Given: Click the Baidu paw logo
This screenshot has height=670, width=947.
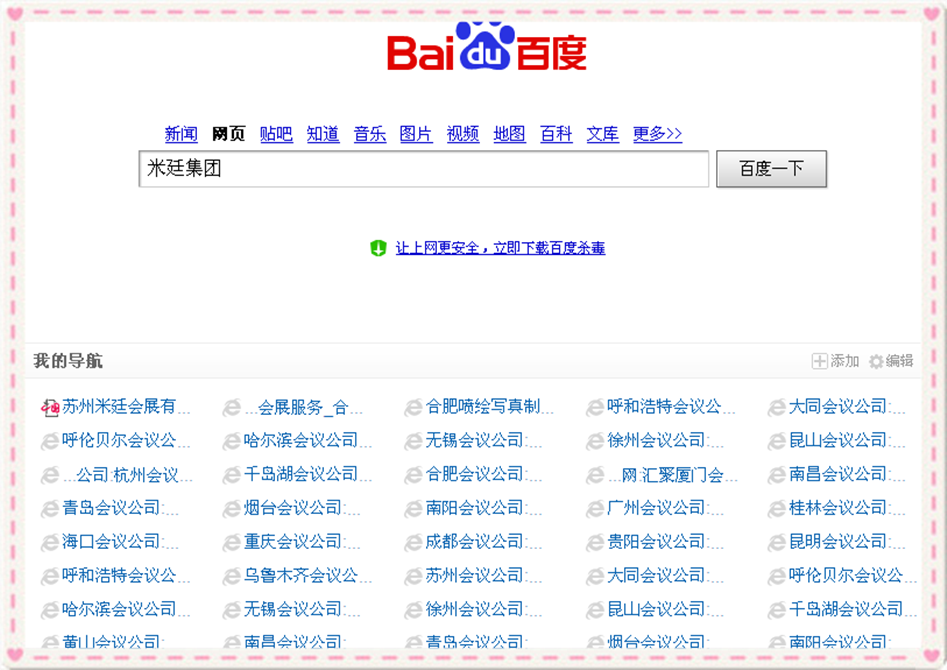Looking at the screenshot, I should [486, 47].
